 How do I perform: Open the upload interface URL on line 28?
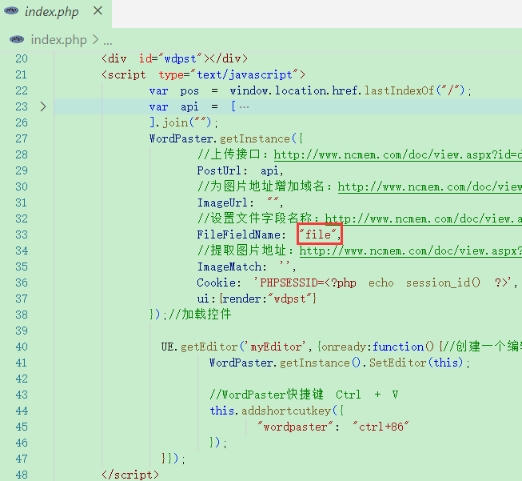click(x=398, y=155)
